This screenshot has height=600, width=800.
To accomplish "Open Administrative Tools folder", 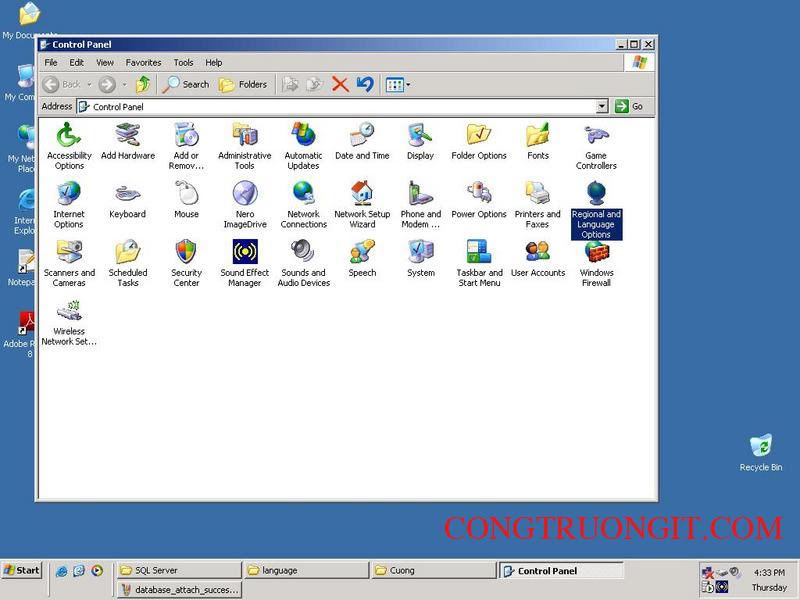I will click(x=245, y=145).
